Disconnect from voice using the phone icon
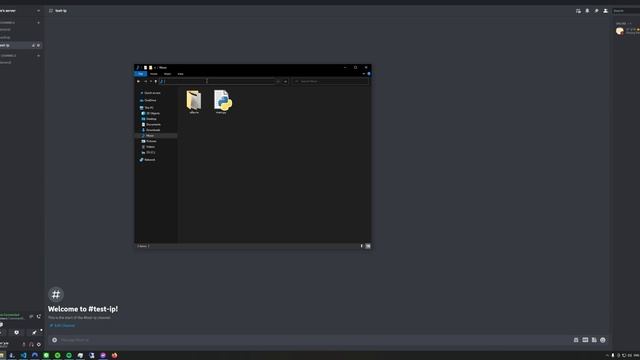 pos(39,316)
